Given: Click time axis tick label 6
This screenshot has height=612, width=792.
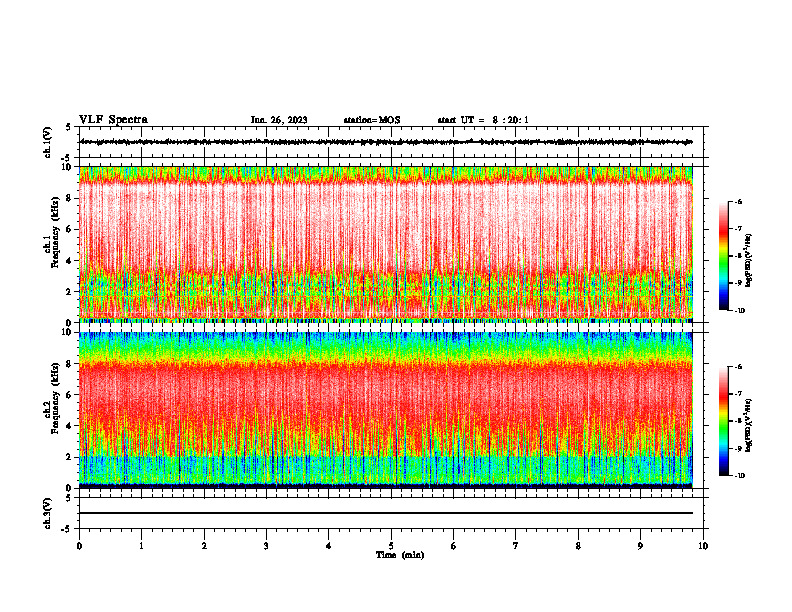Looking at the screenshot, I should [454, 546].
